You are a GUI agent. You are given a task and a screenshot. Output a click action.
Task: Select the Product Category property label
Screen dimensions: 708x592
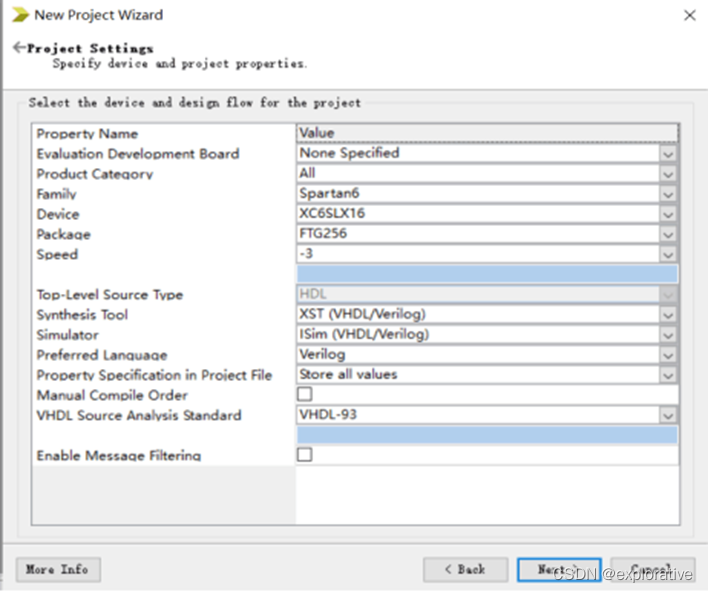coord(95,174)
